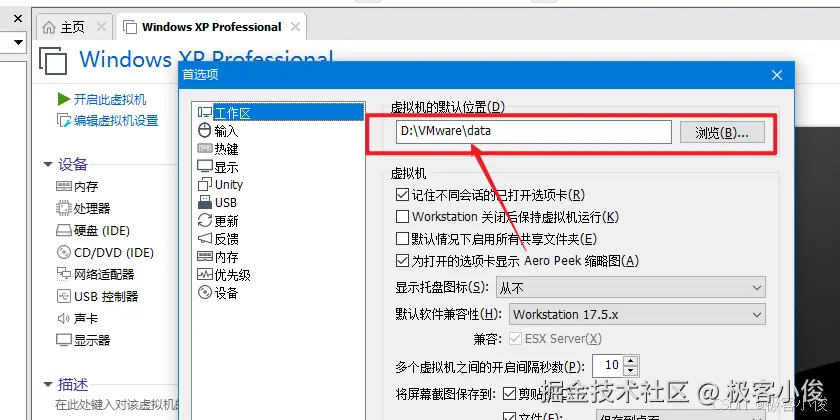Select 工作区 text in preferences list
Image resolution: width=840 pixels, height=420 pixels.
pos(232,113)
